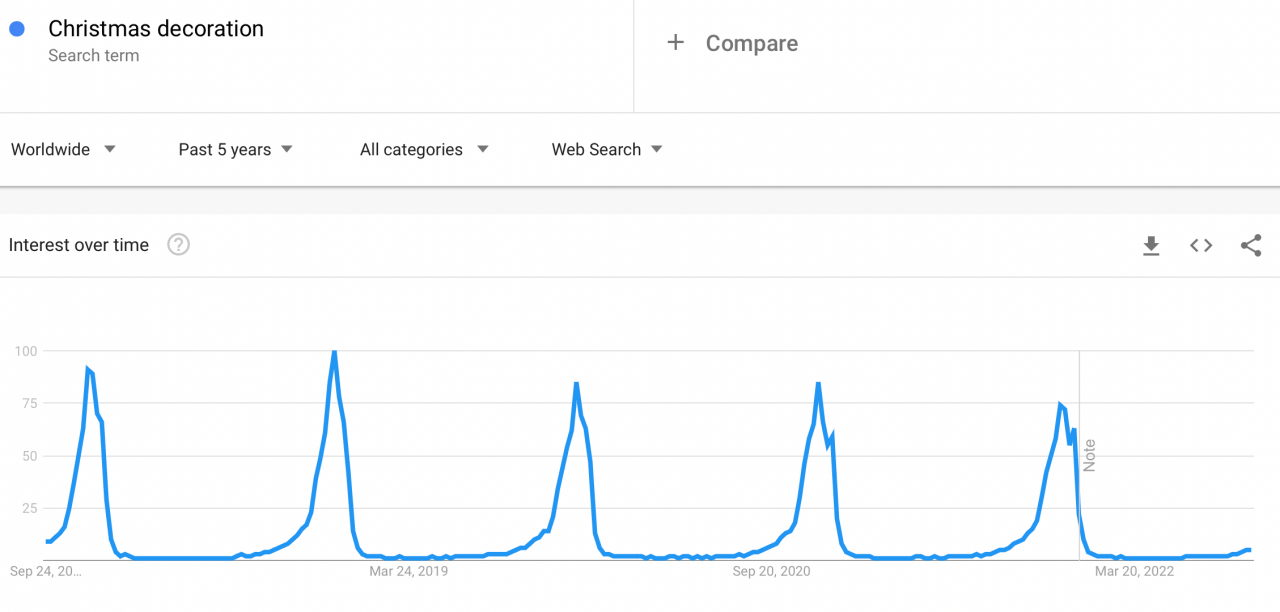1280x612 pixels.
Task: Click the December 2018 peak on the chart
Action: (333, 352)
